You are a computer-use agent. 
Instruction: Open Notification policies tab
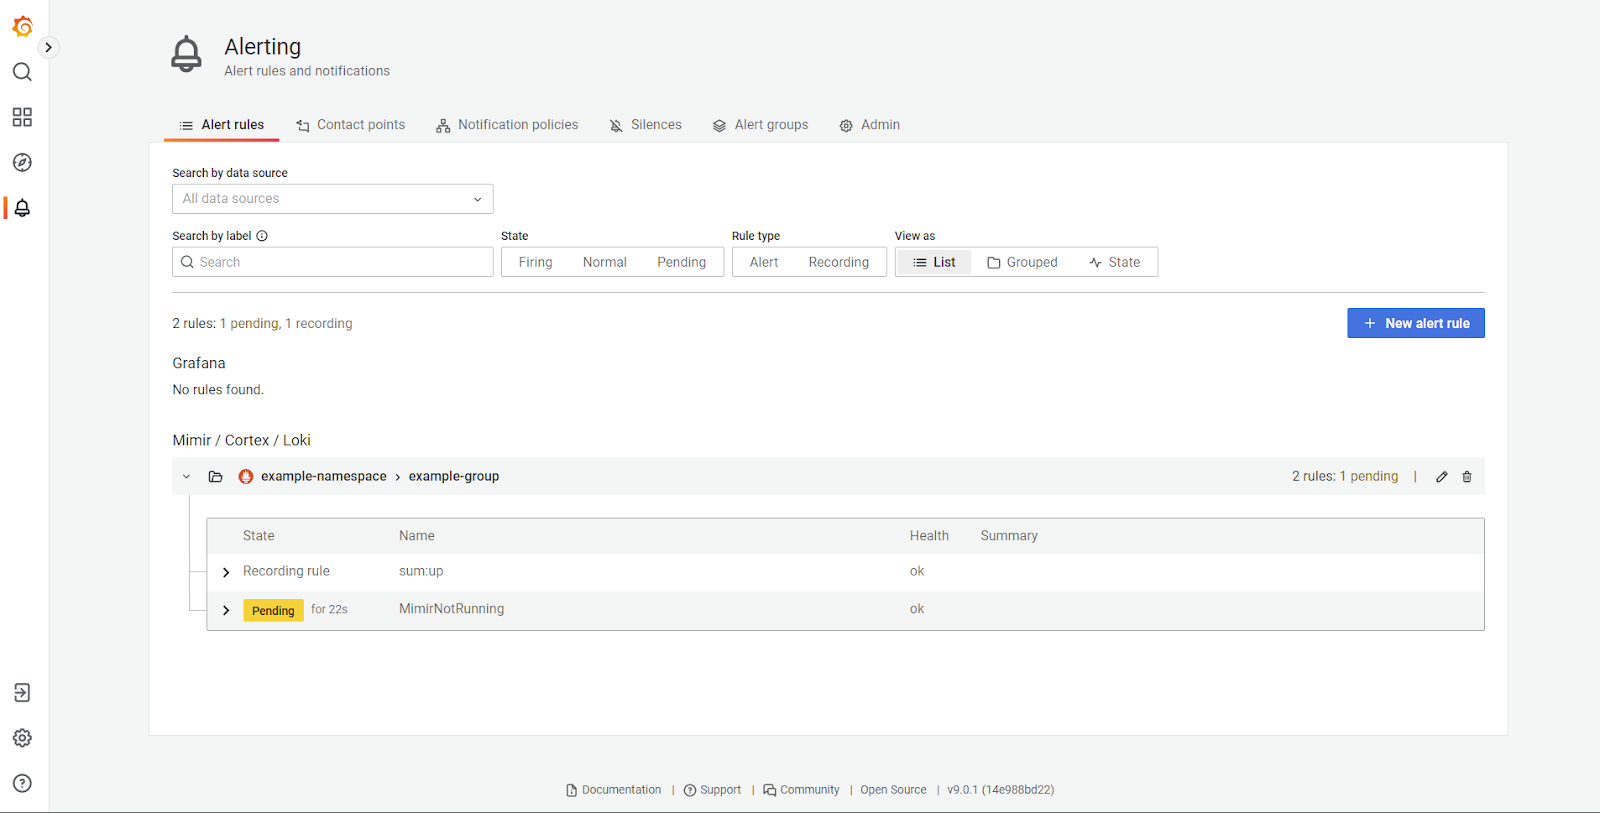pos(507,125)
